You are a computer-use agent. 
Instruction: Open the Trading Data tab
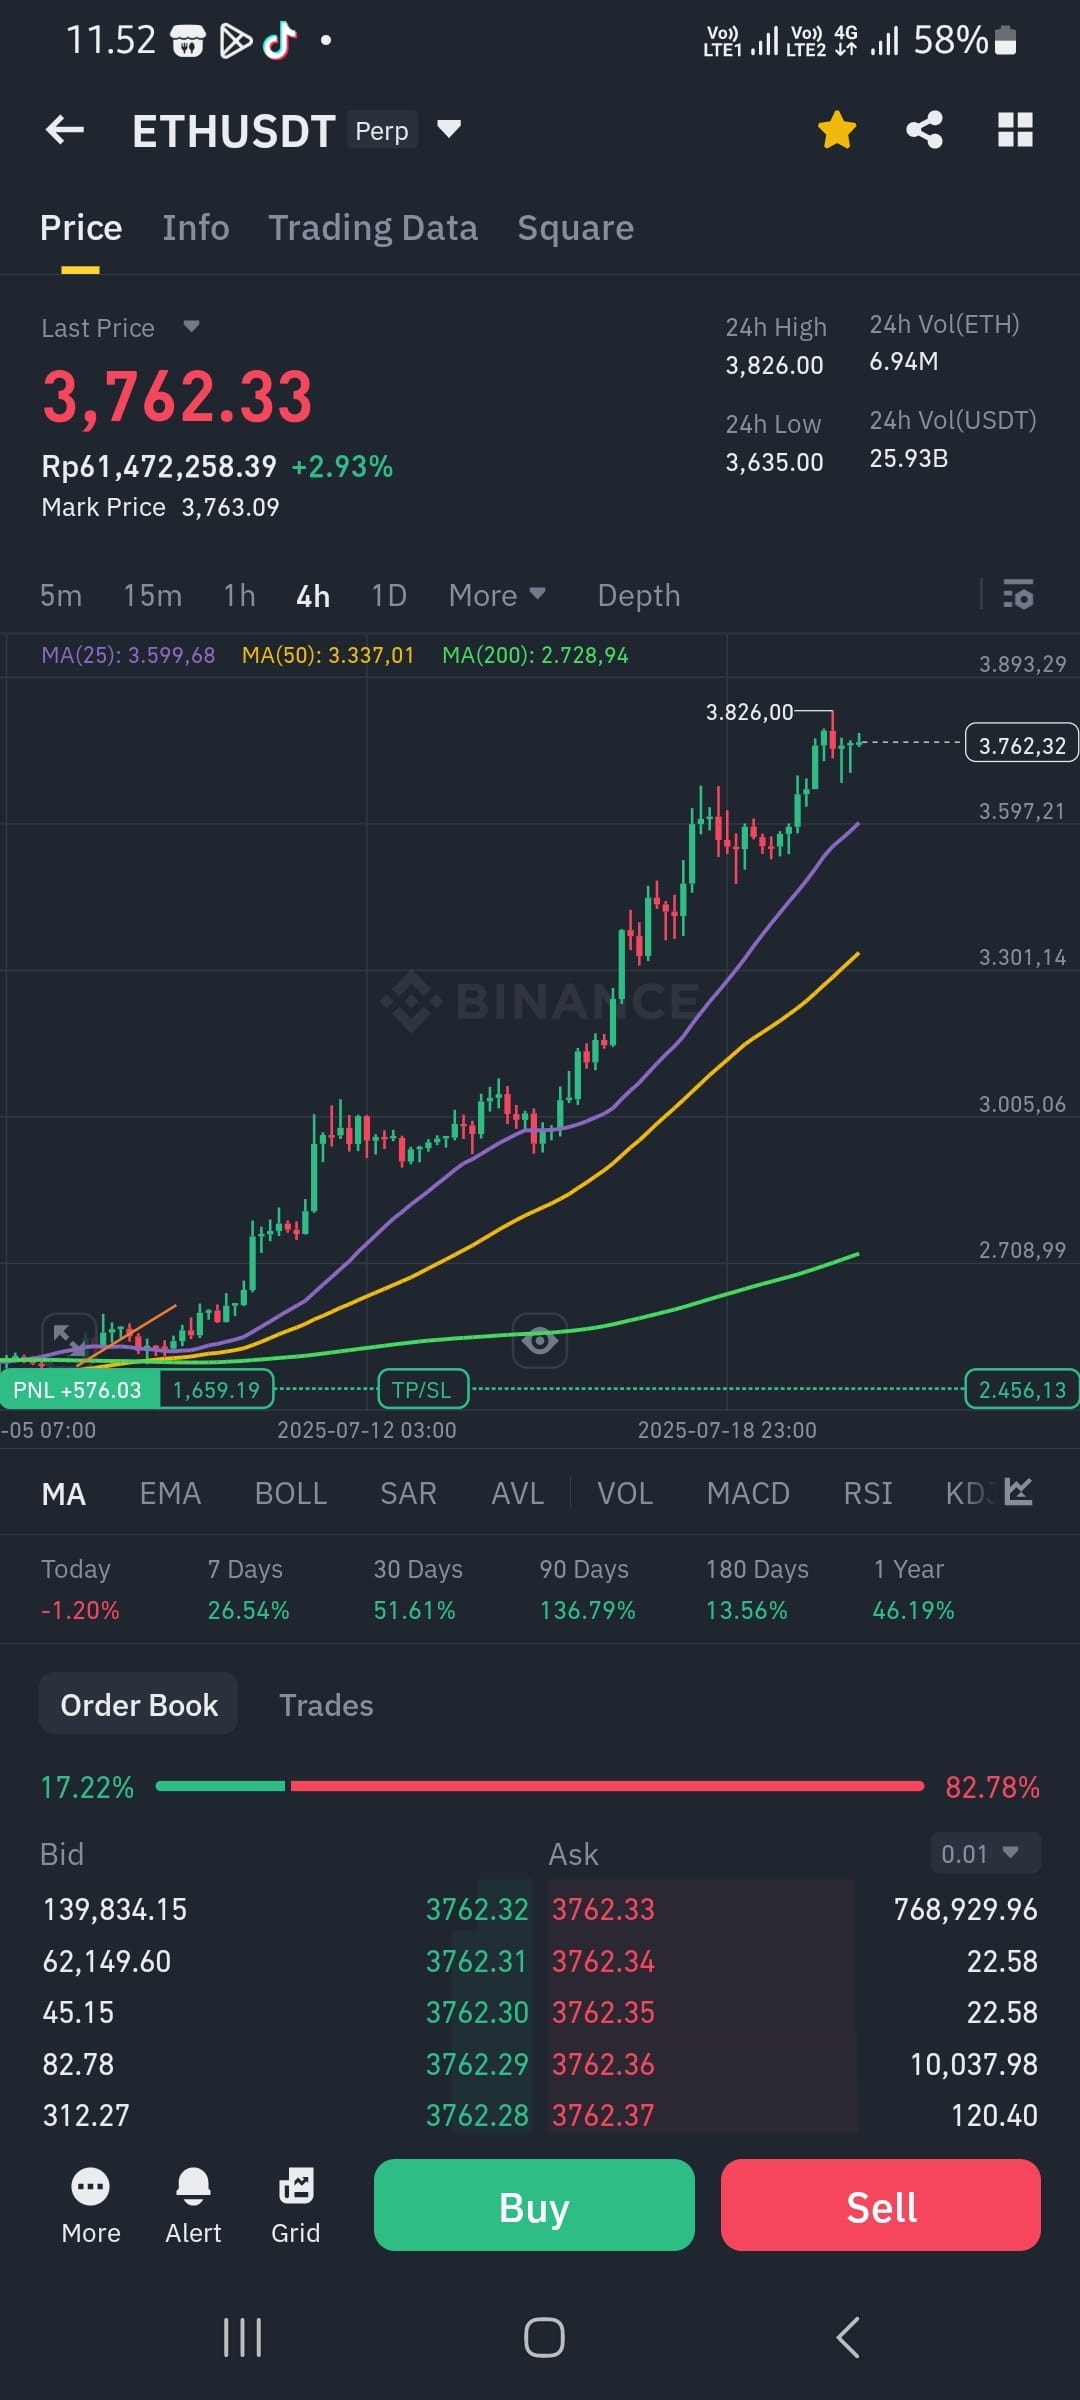coord(373,228)
